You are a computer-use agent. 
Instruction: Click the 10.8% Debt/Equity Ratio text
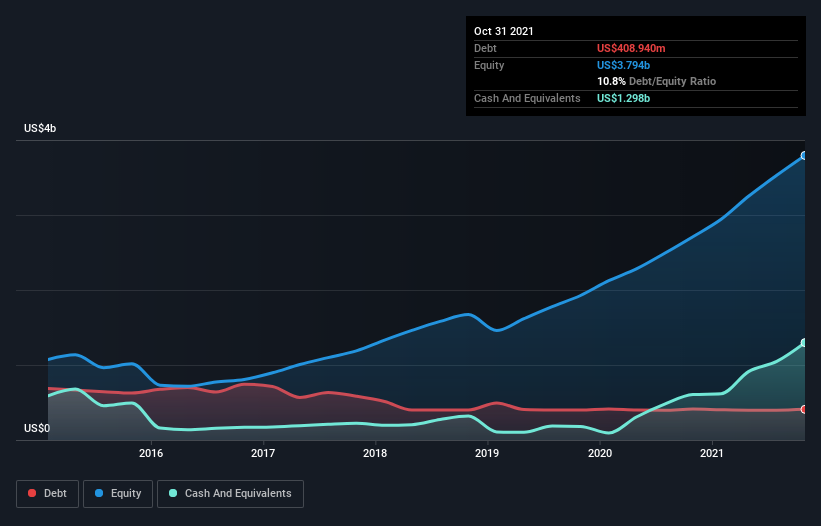[x=657, y=81]
